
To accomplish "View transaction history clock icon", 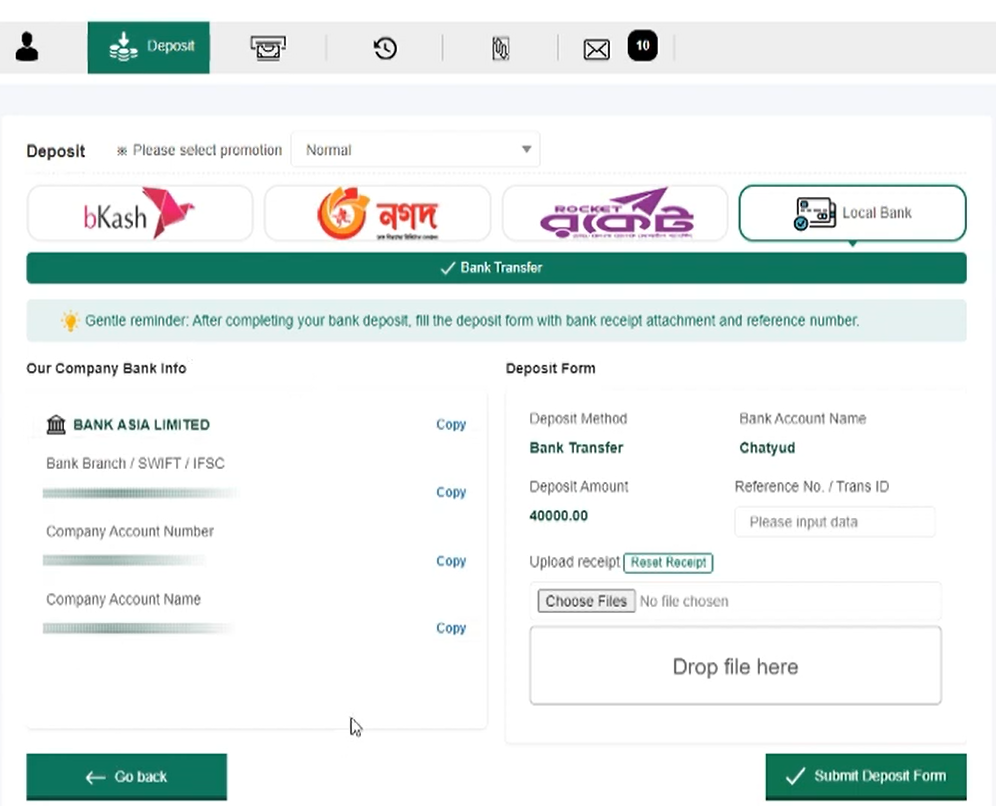I will coord(385,48).
